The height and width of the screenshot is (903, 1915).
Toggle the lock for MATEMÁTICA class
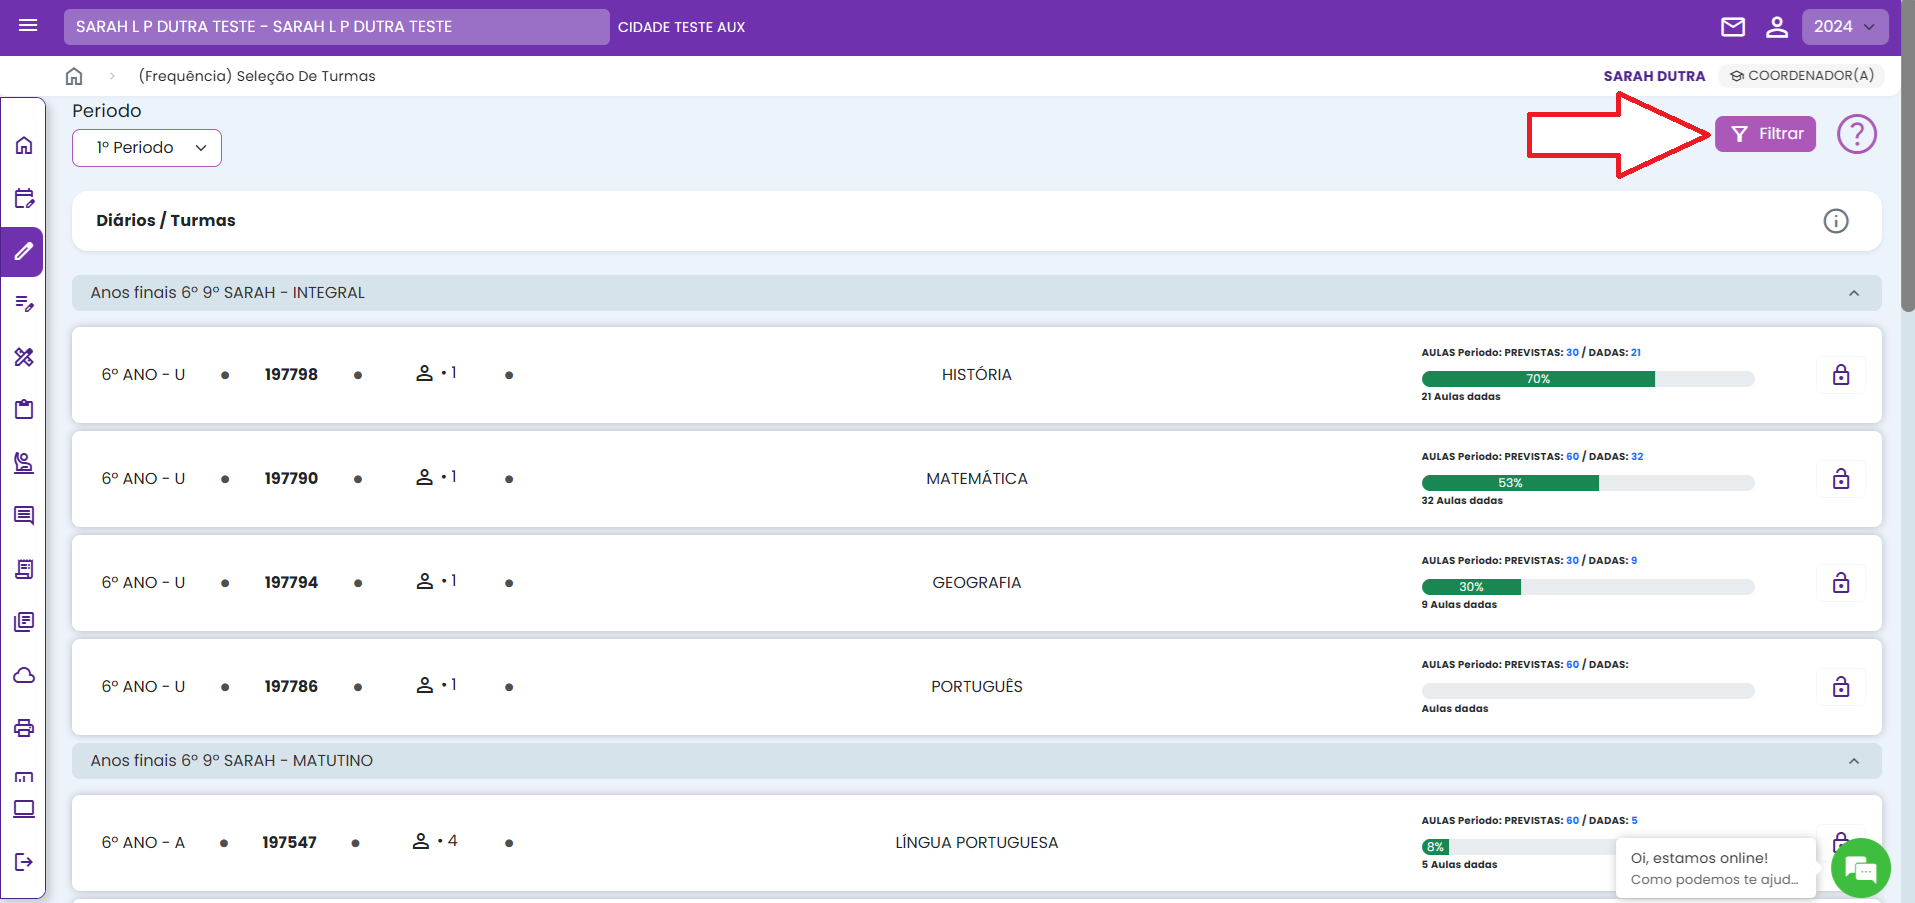pos(1840,479)
